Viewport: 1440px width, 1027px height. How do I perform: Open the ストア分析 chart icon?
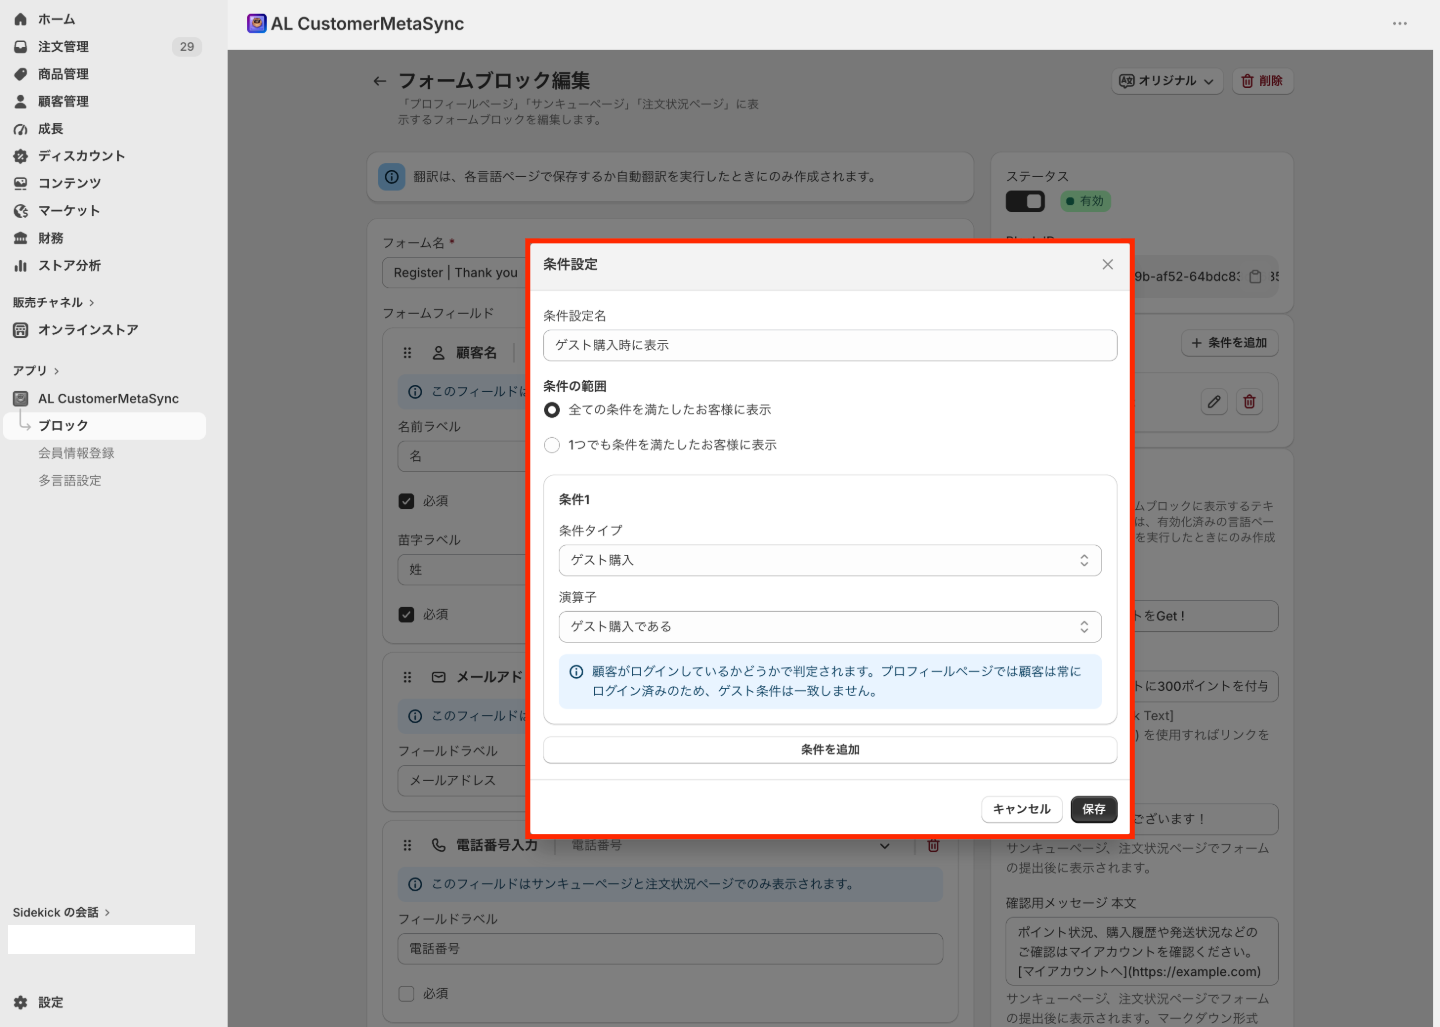[20, 265]
